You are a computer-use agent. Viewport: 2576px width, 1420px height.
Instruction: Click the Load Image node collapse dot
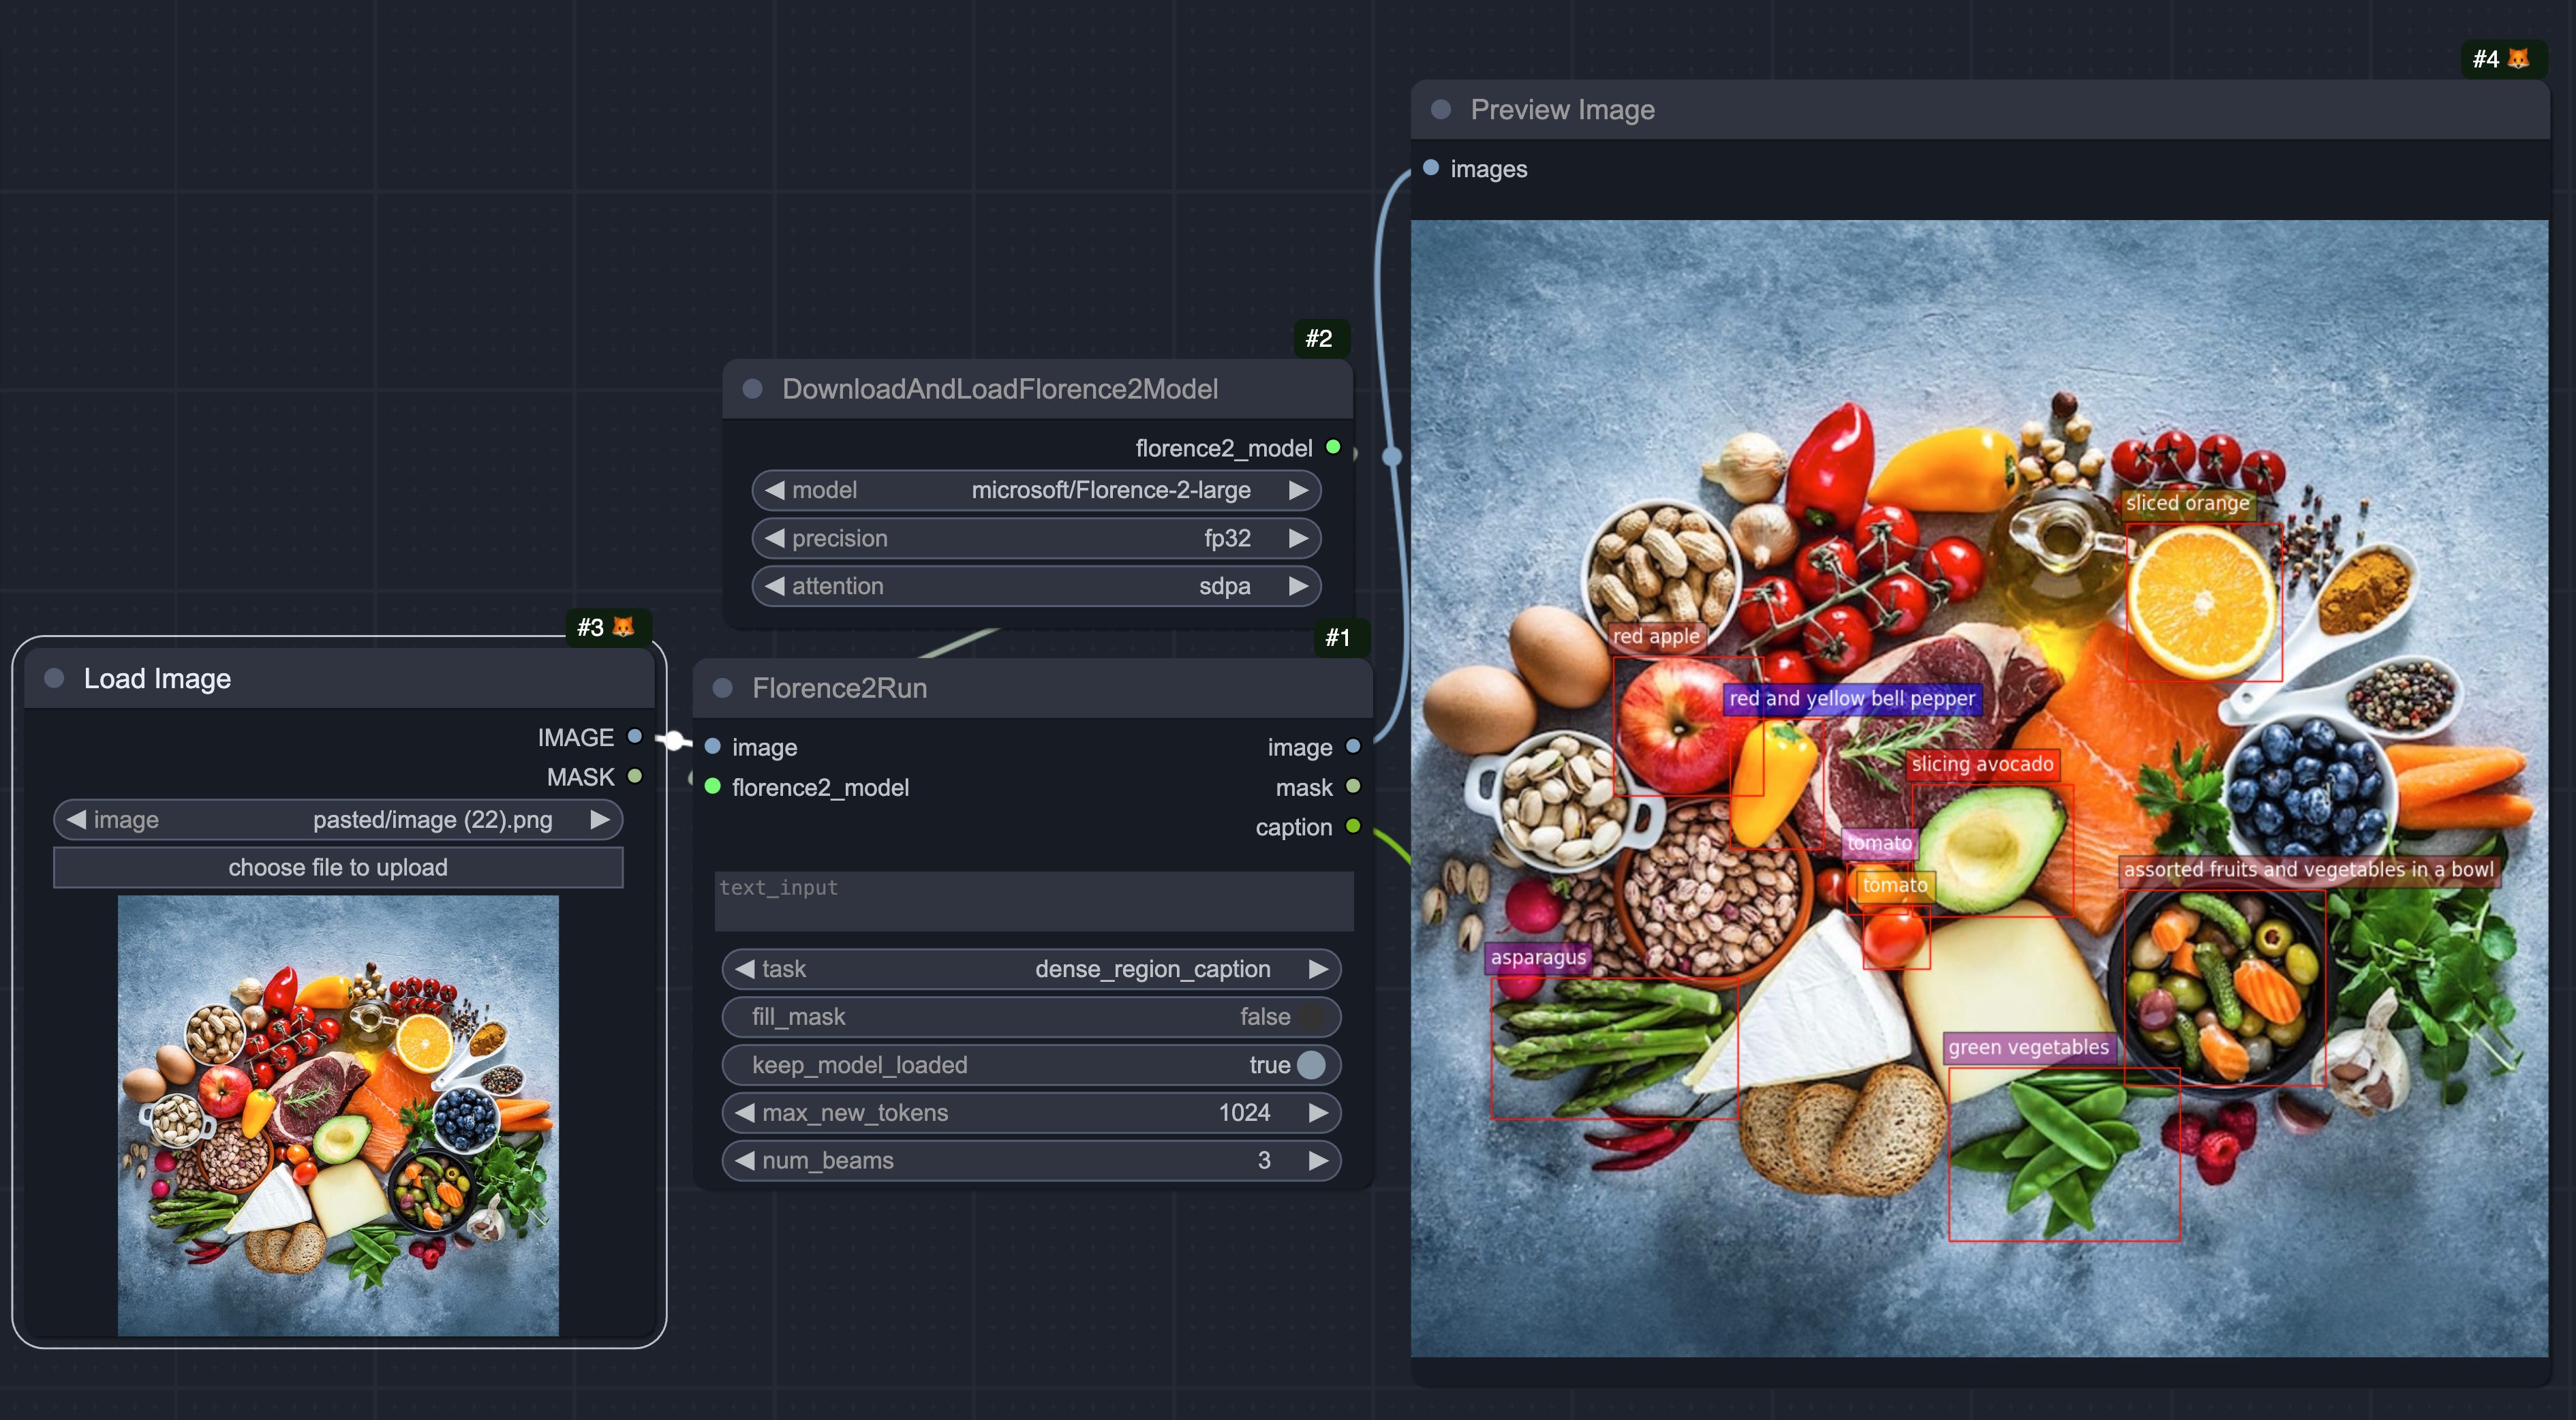coord(54,678)
